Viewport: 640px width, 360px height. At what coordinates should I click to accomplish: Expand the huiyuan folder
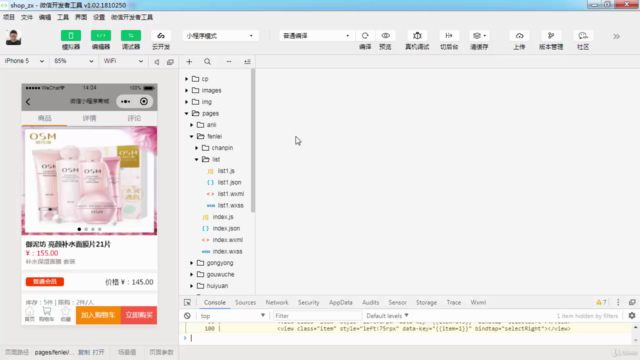(191, 286)
